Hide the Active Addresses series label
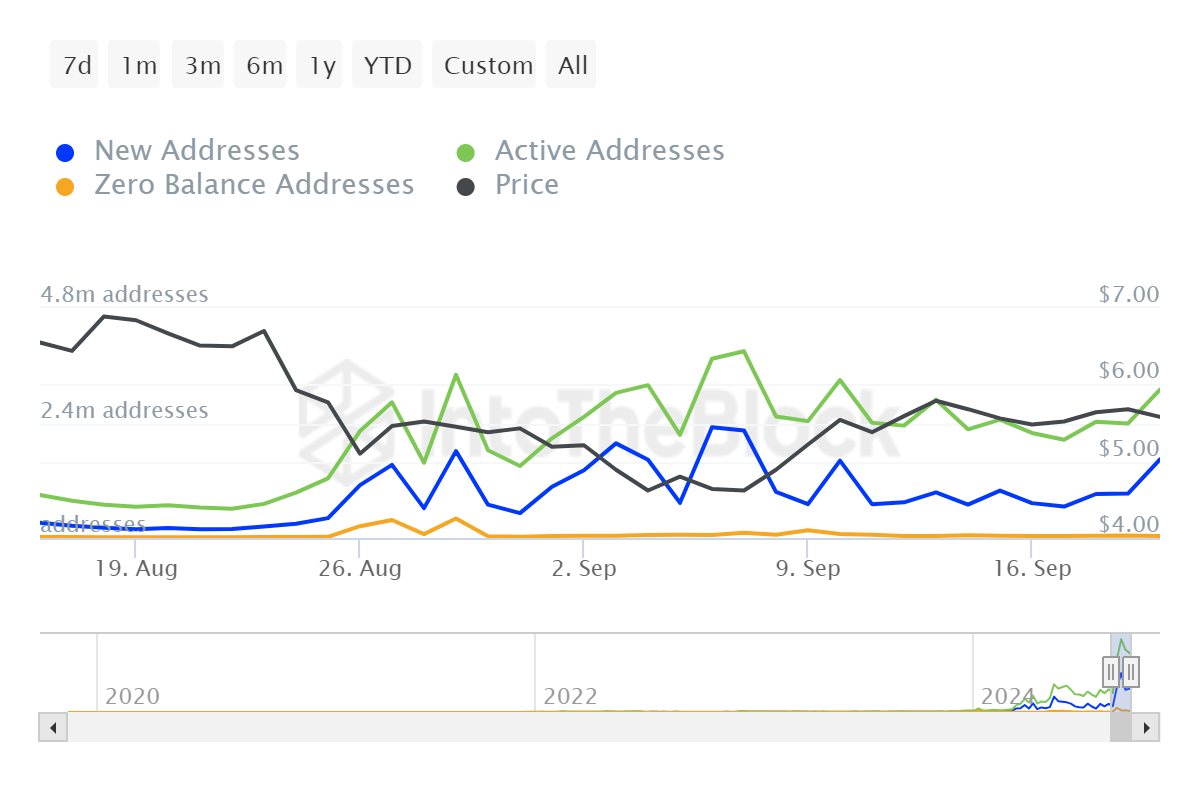Image resolution: width=1200 pixels, height=800 pixels. coord(609,151)
